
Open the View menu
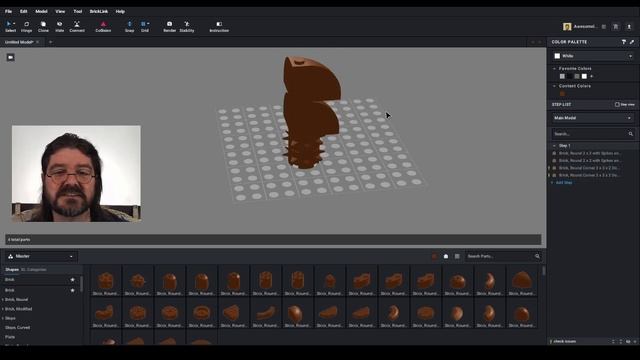click(60, 11)
